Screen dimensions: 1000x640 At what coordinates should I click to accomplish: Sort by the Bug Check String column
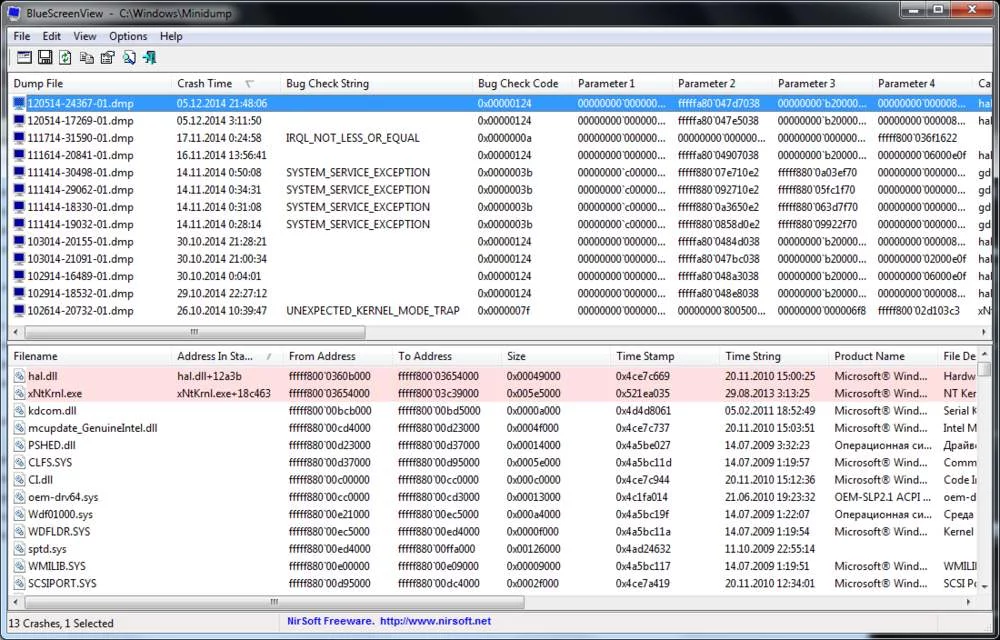(x=327, y=84)
